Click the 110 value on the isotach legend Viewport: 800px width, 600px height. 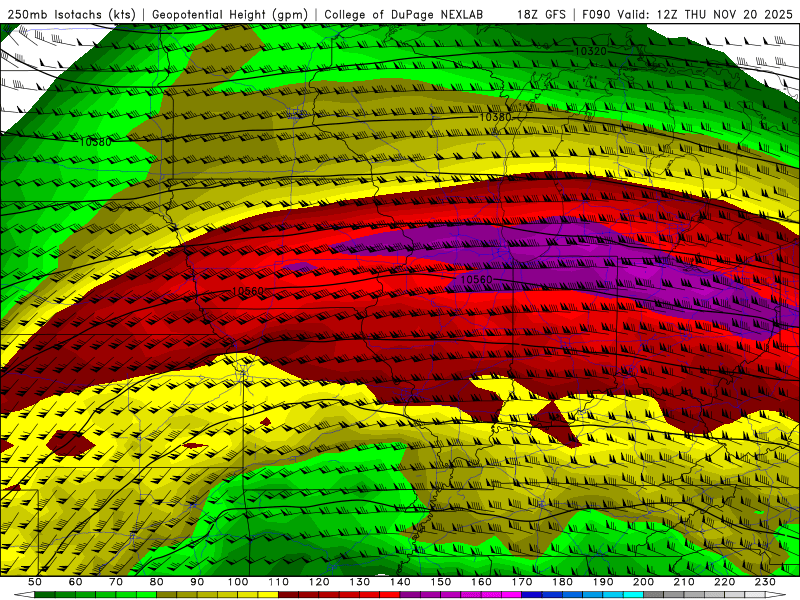tap(279, 582)
